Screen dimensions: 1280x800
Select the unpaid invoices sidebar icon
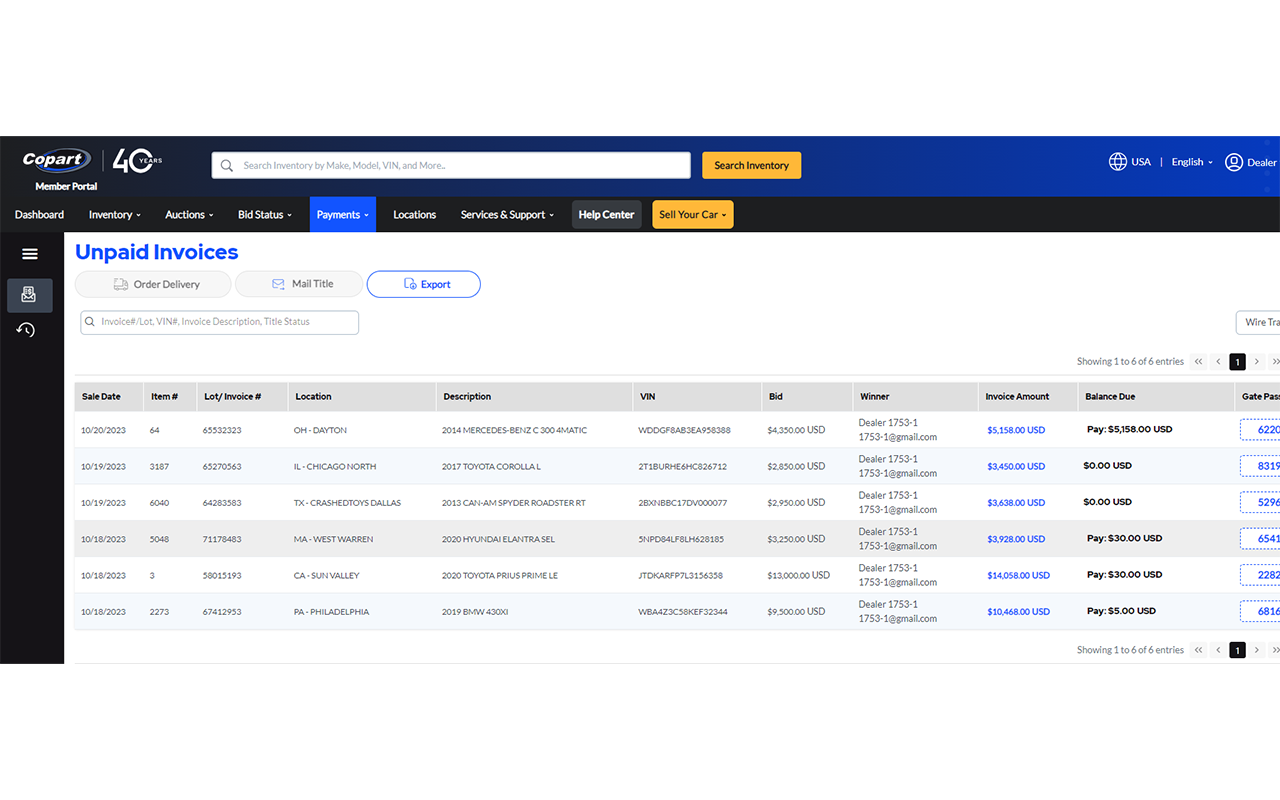tap(29, 295)
